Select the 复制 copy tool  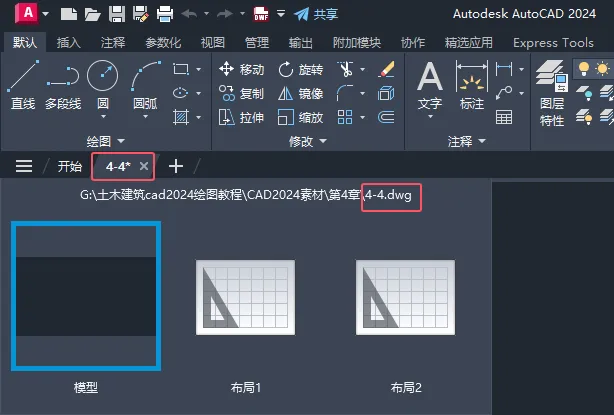[x=242, y=93]
